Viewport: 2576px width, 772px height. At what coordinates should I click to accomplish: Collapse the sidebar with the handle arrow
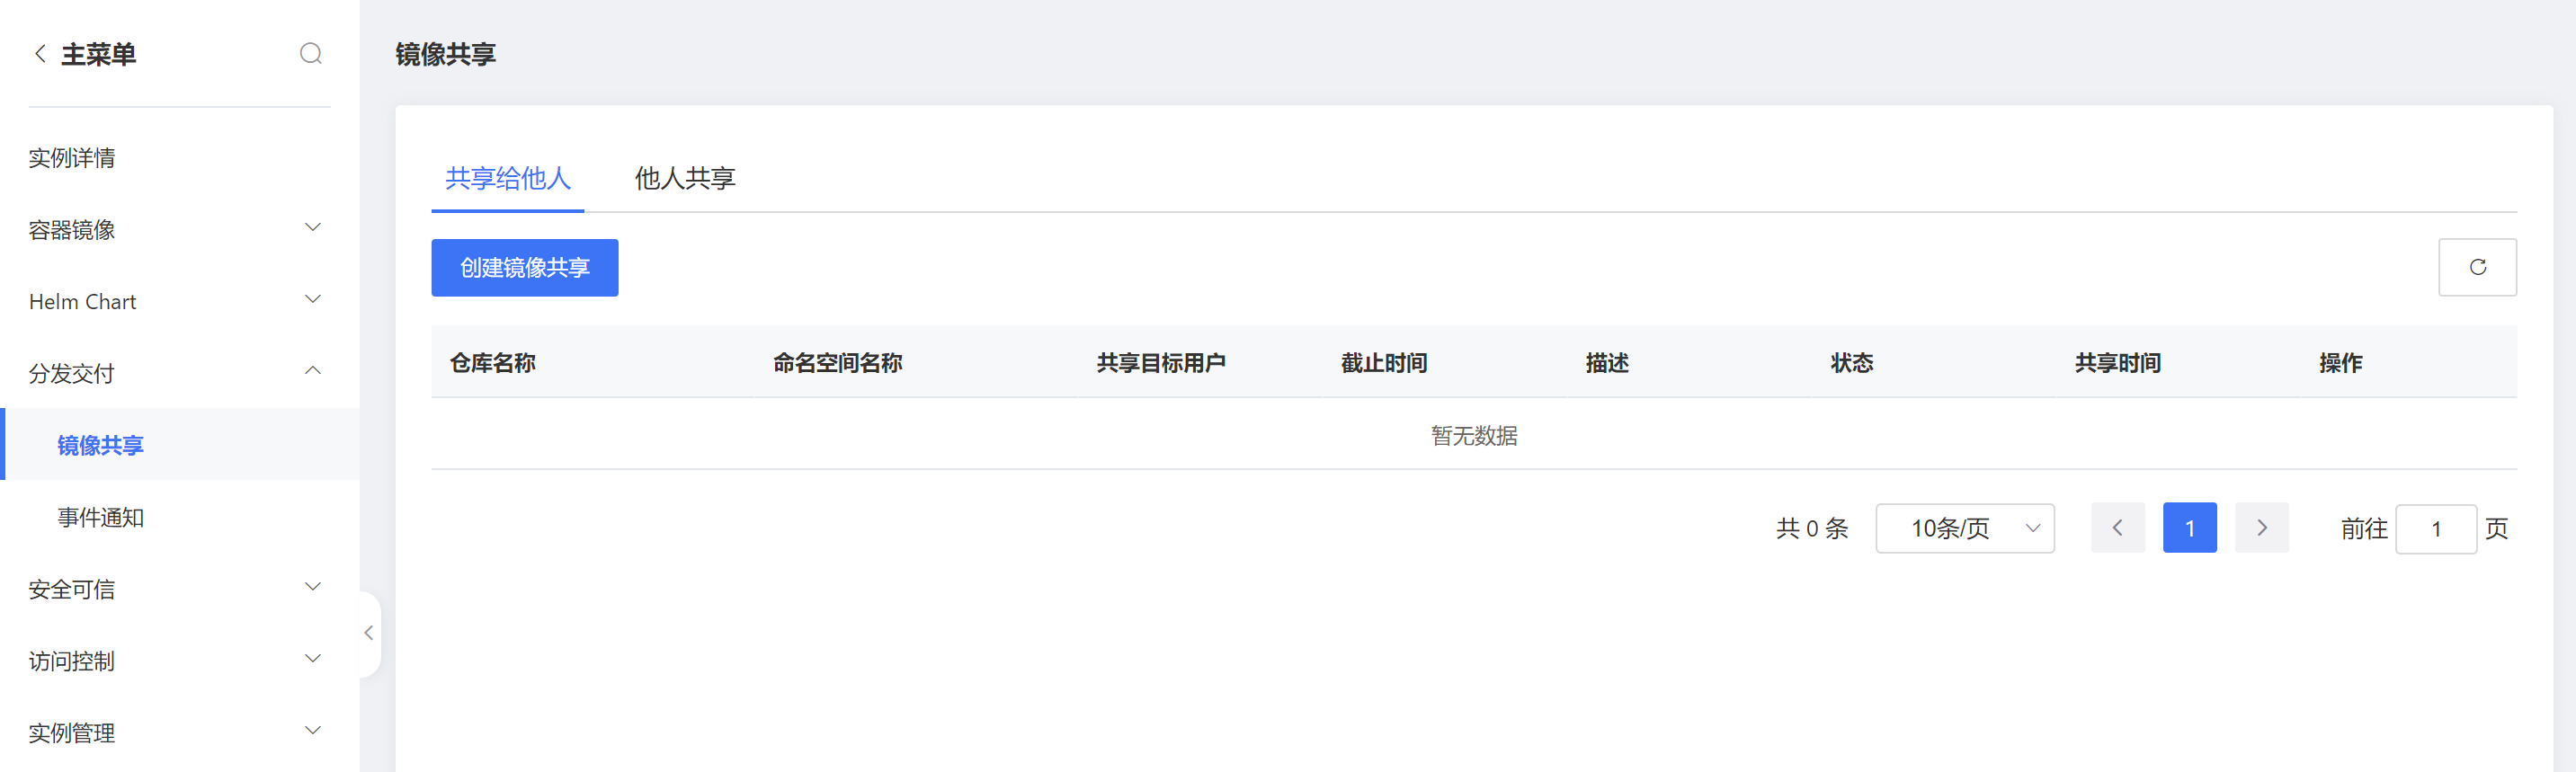coord(369,633)
